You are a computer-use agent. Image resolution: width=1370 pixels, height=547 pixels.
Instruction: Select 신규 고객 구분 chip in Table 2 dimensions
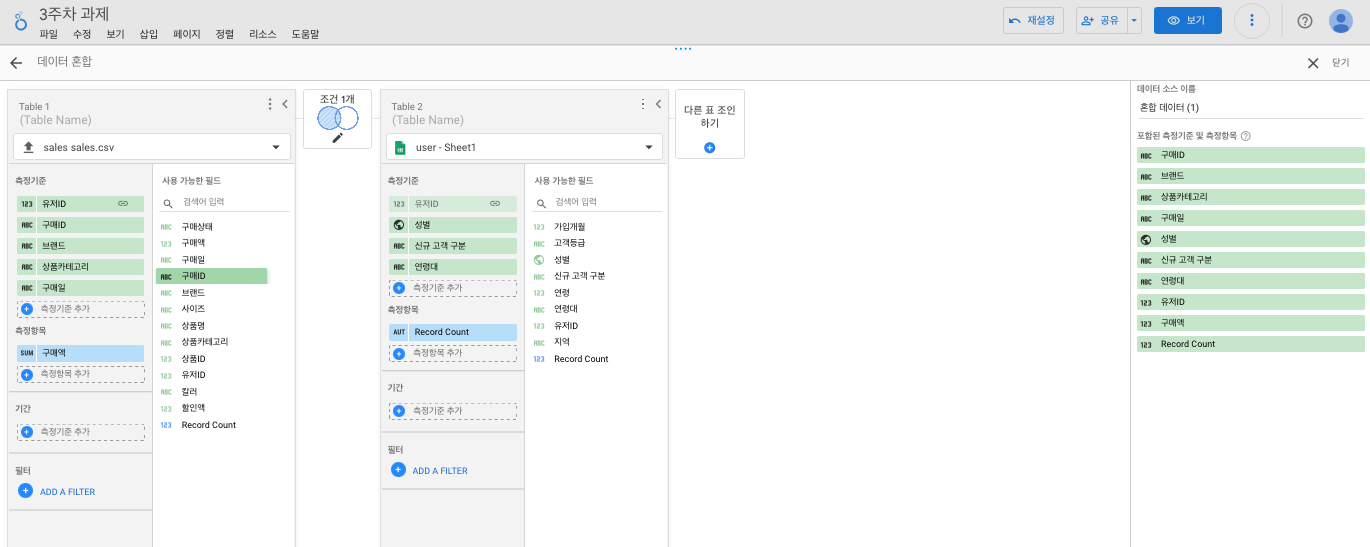click(x=453, y=246)
